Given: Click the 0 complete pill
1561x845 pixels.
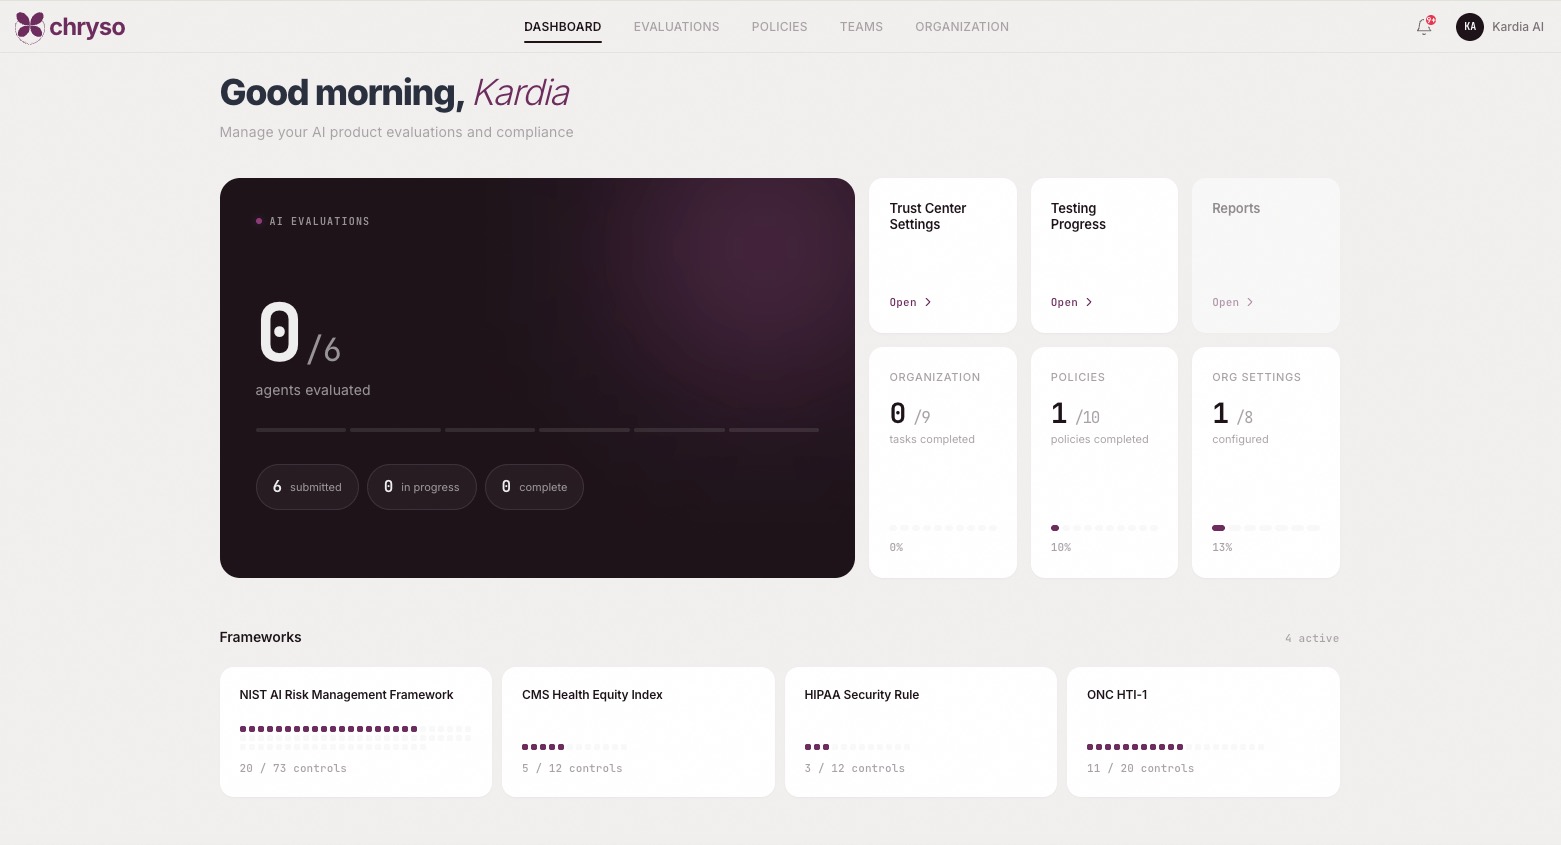Looking at the screenshot, I should pyautogui.click(x=534, y=487).
